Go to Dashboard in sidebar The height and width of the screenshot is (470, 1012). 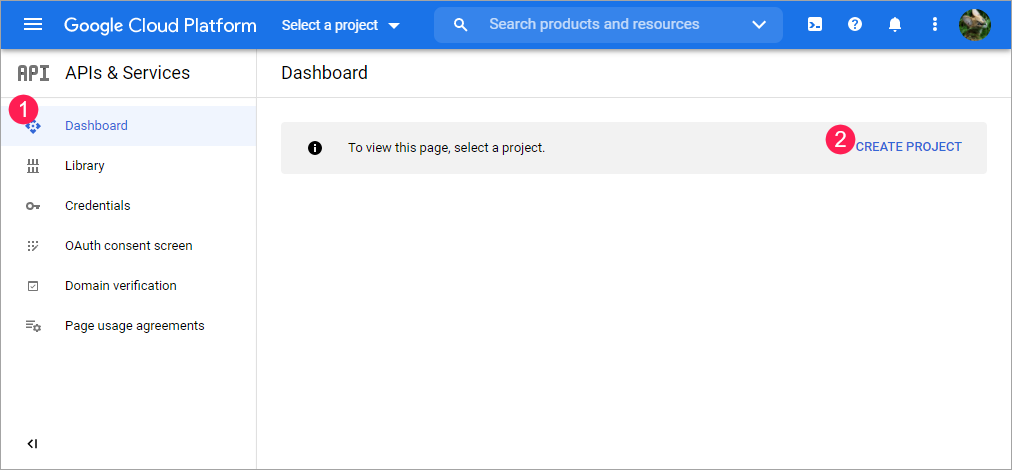(96, 126)
